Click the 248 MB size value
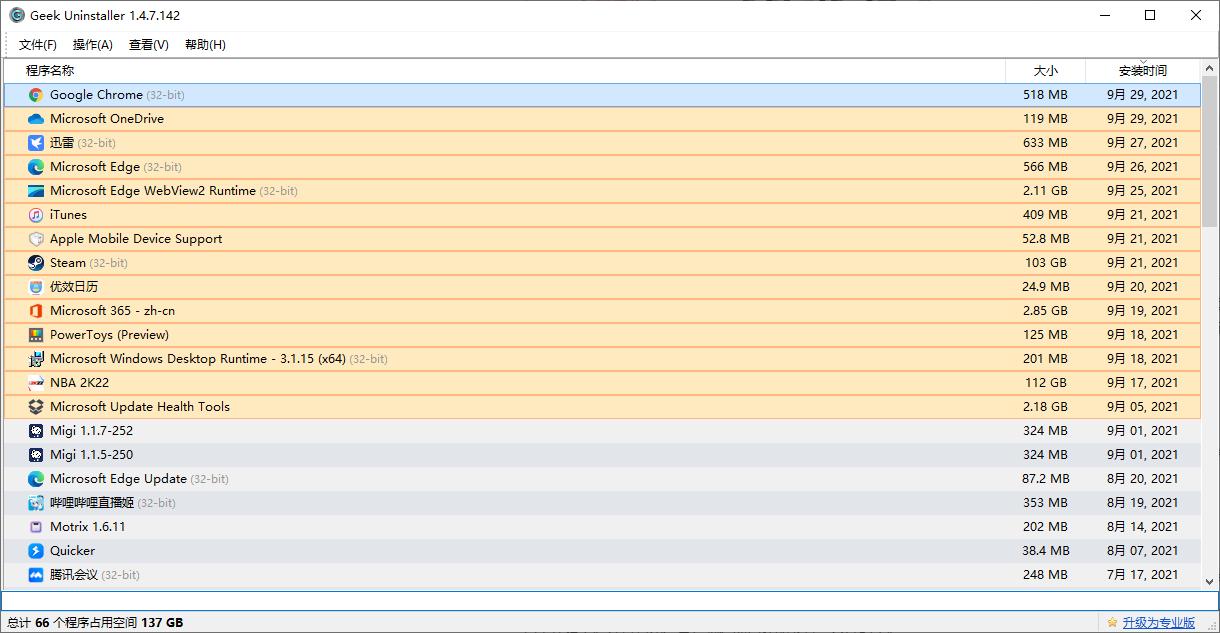This screenshot has width=1220, height=633. tap(1045, 575)
